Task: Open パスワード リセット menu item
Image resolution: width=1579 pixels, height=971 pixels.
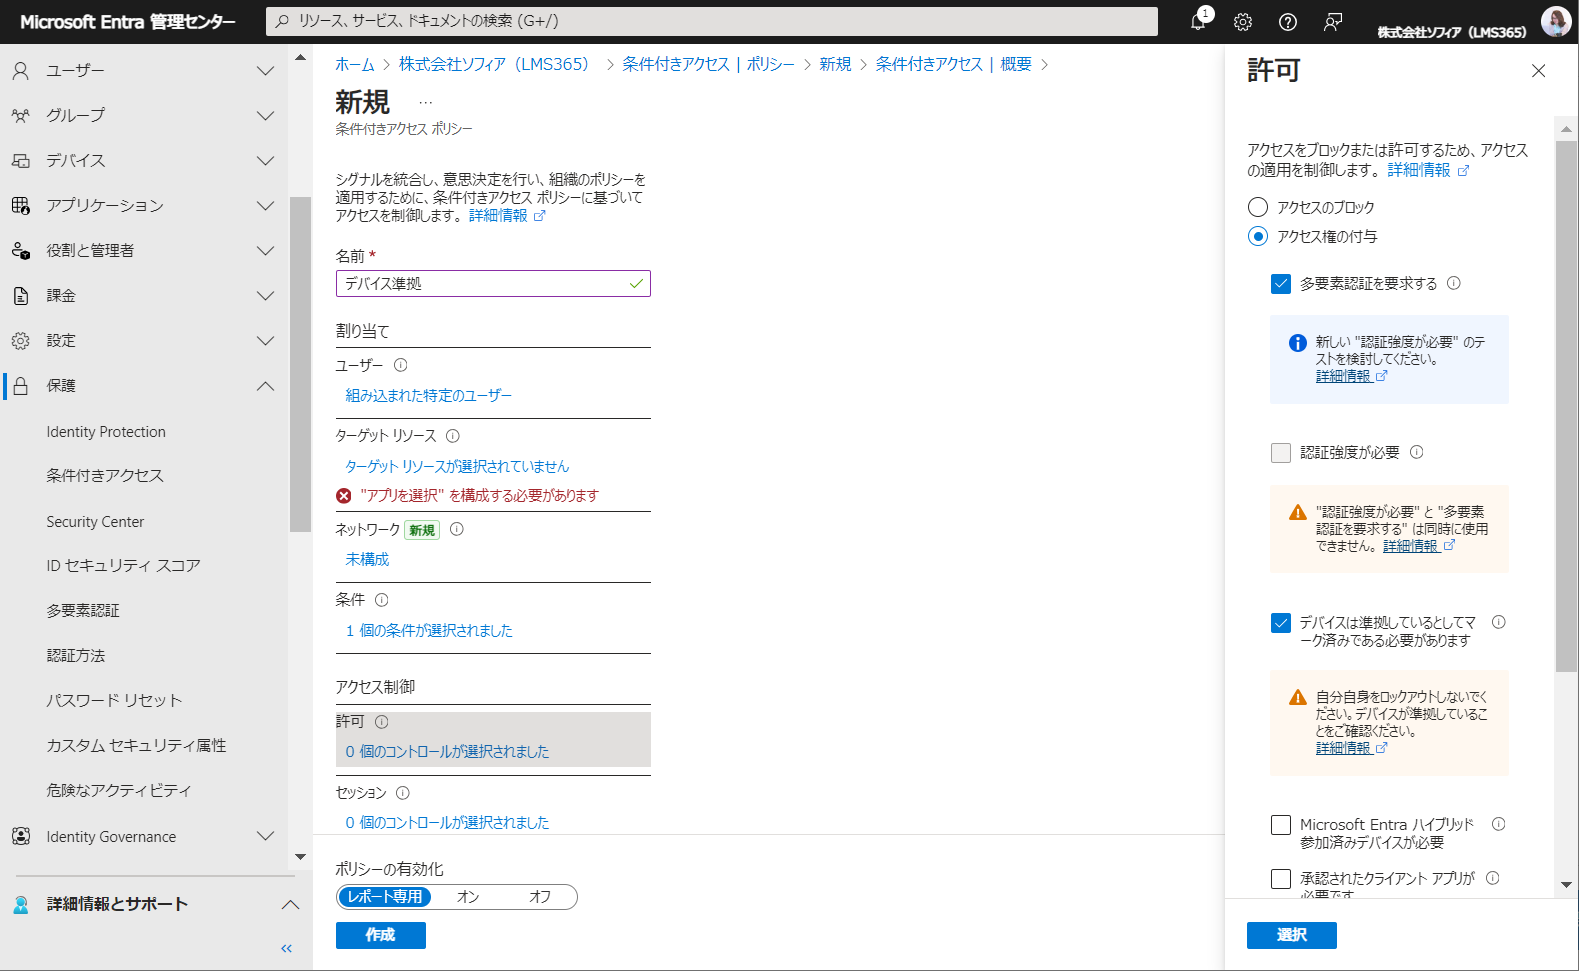Action: 114,701
